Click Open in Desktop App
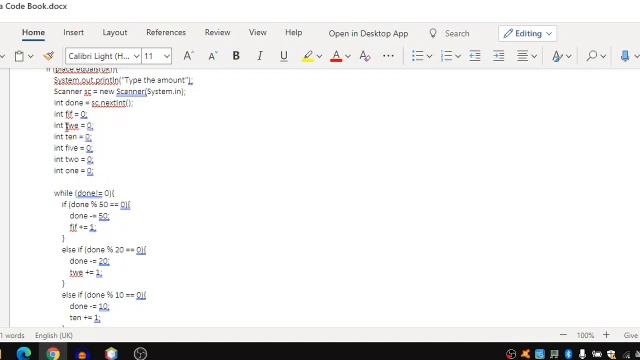 click(368, 33)
